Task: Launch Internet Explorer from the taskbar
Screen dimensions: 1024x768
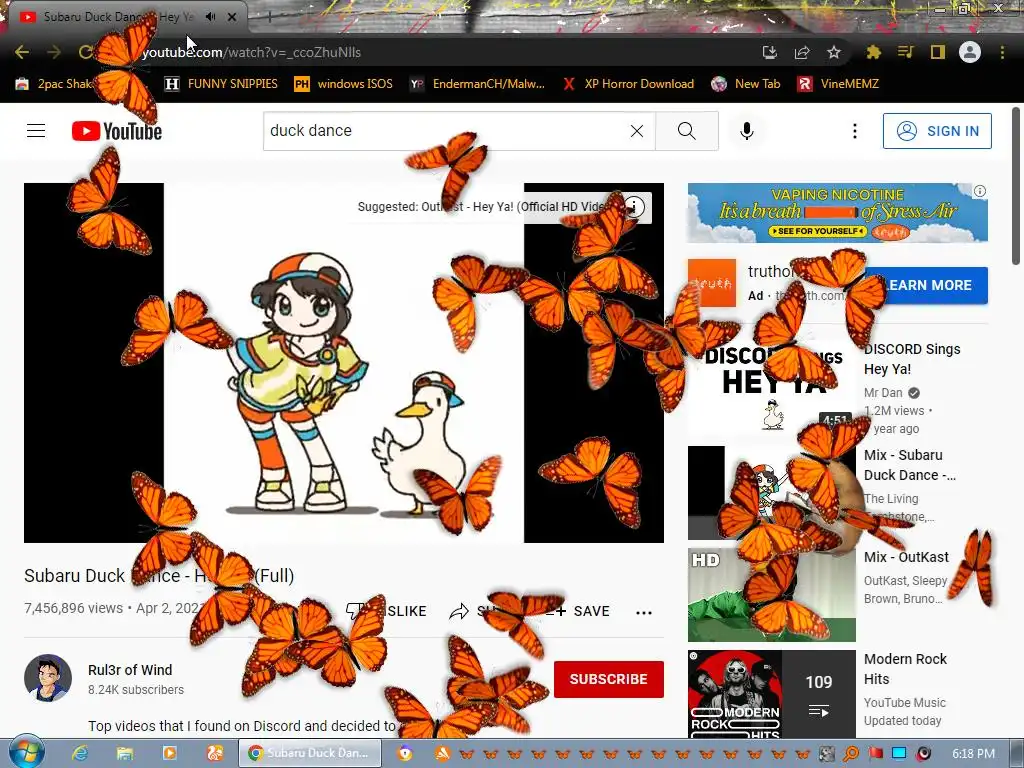Action: [x=80, y=754]
